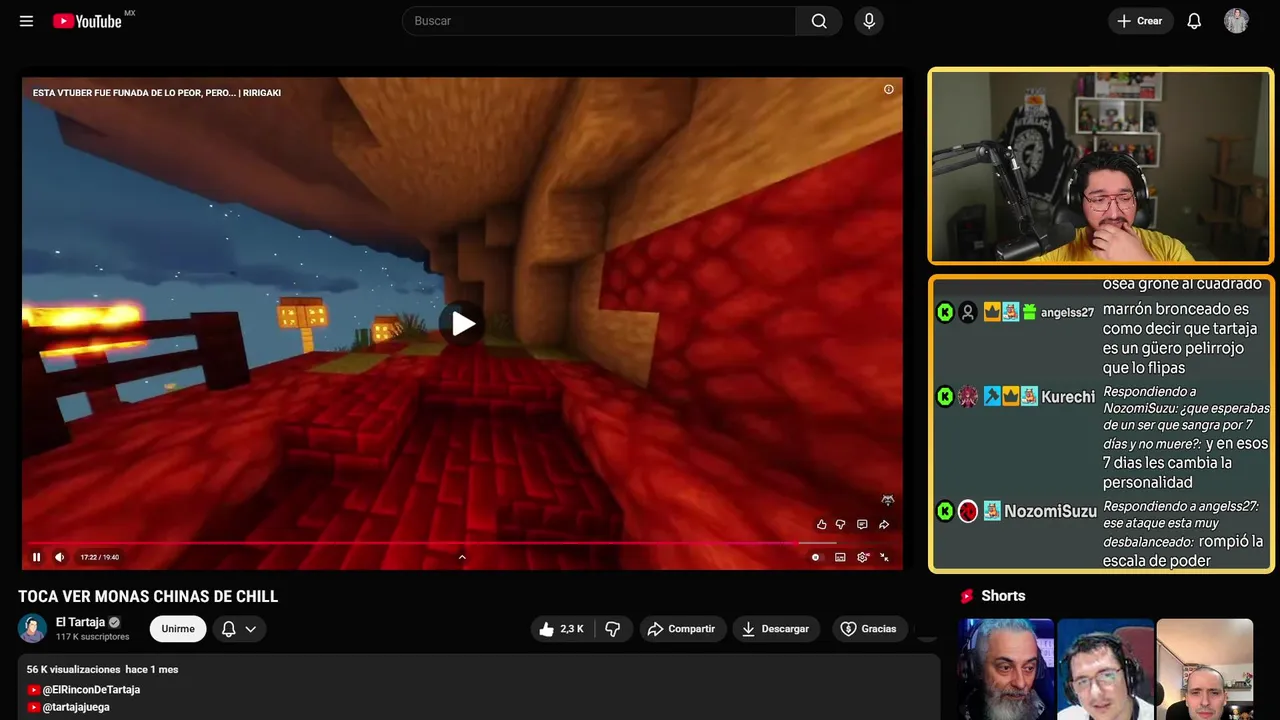Open El Tartaja channel name link
This screenshot has width=1280, height=720.
(80, 622)
